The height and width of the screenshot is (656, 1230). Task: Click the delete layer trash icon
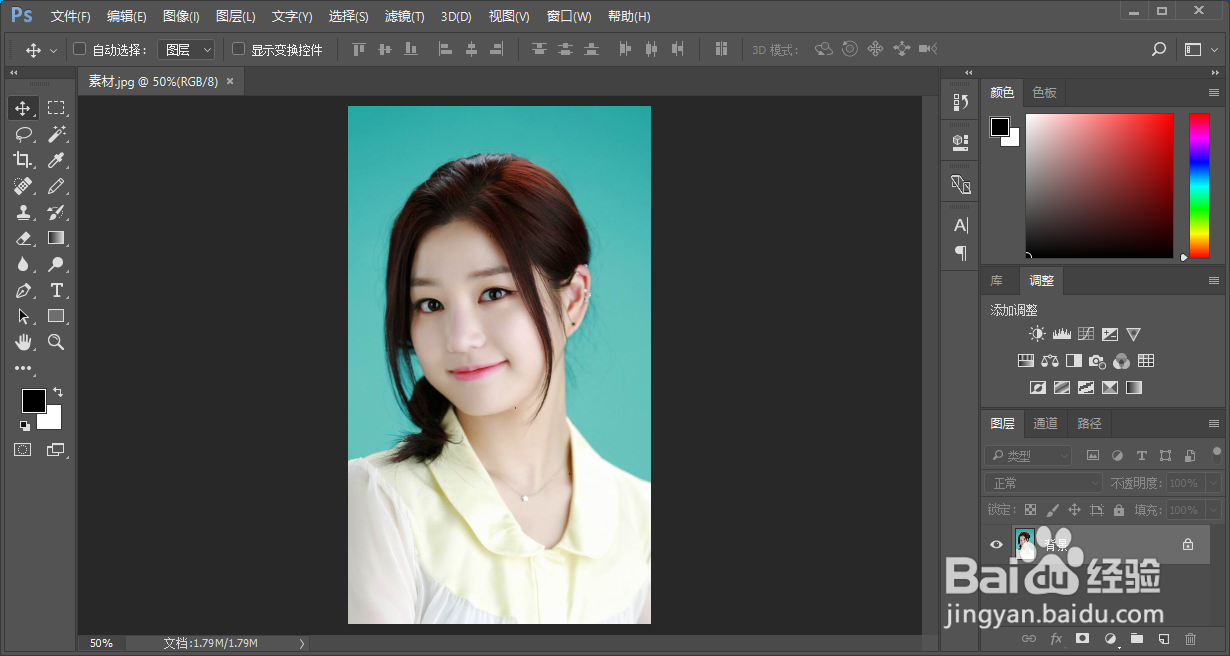[x=1190, y=638]
